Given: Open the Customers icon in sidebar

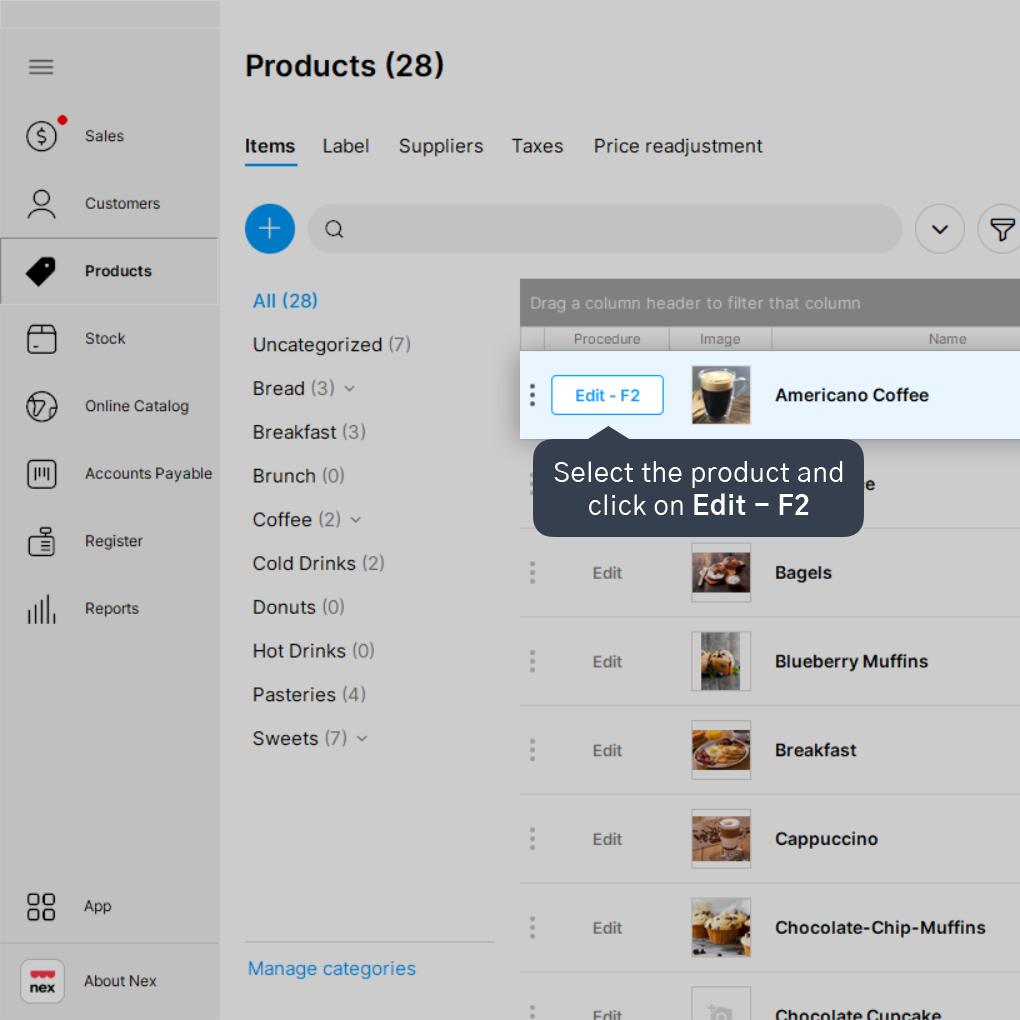Looking at the screenshot, I should coord(42,204).
